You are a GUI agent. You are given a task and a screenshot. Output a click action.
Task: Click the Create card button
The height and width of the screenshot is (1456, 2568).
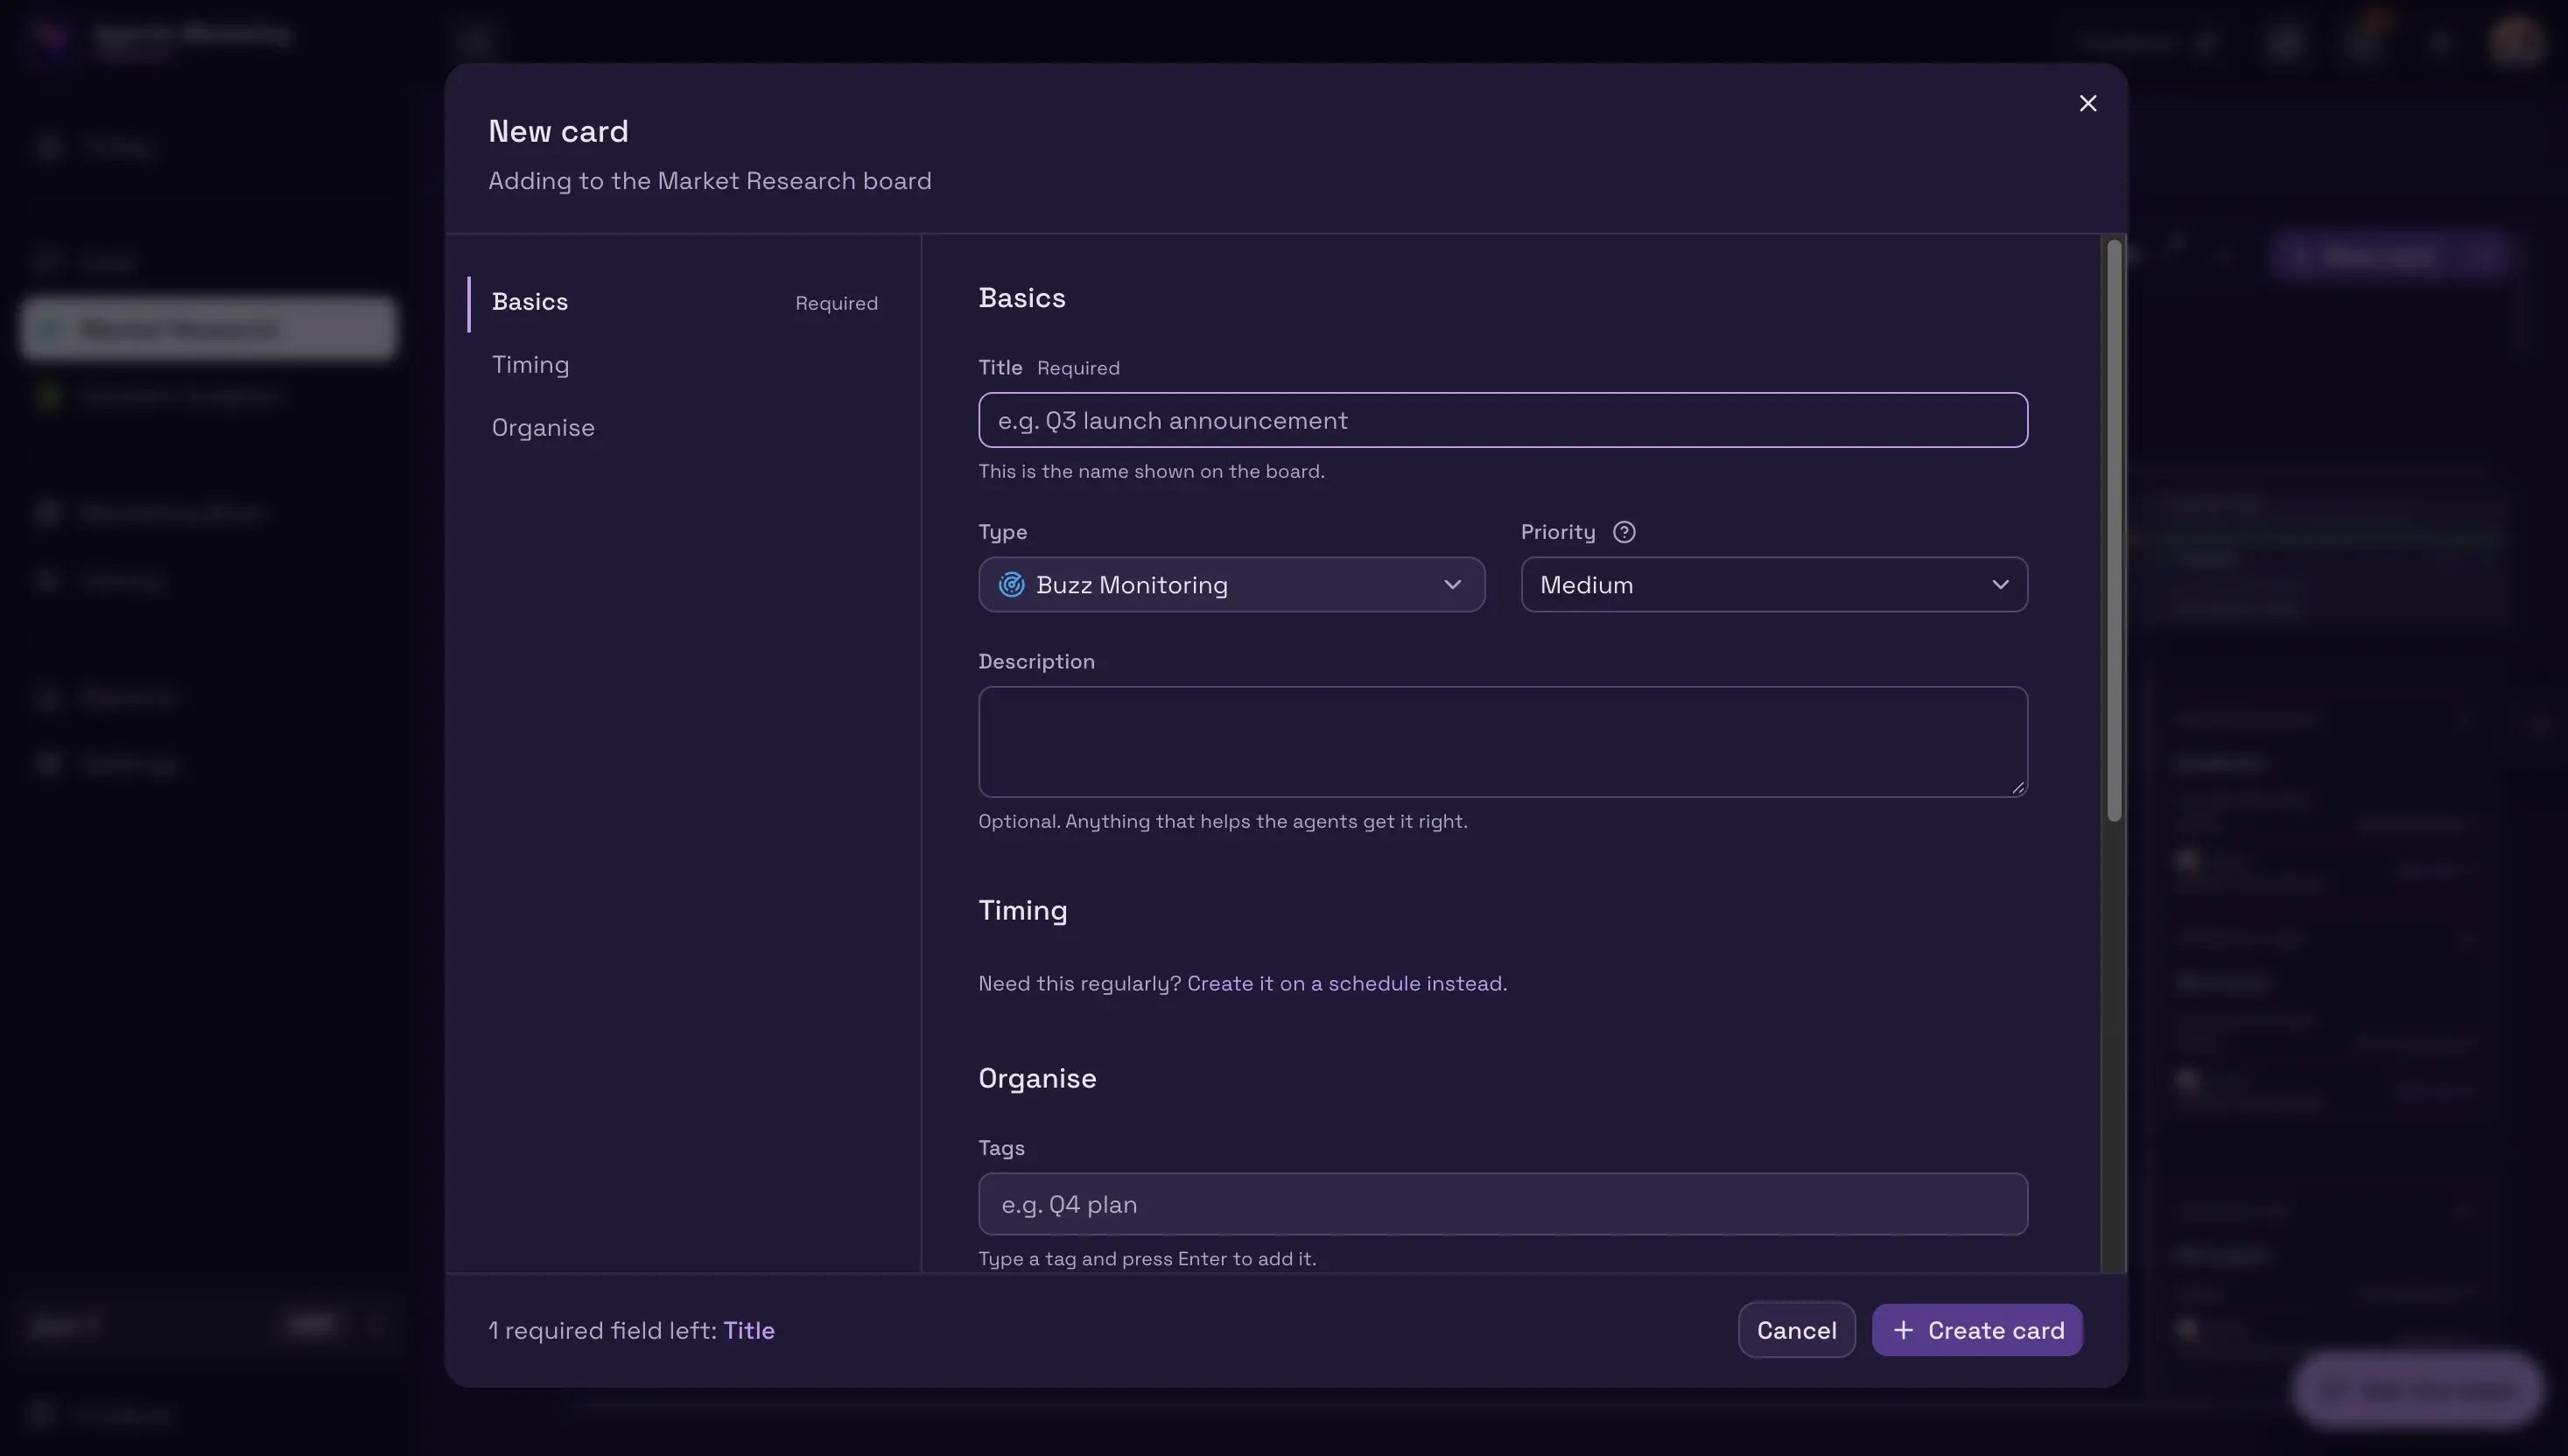click(x=1977, y=1330)
